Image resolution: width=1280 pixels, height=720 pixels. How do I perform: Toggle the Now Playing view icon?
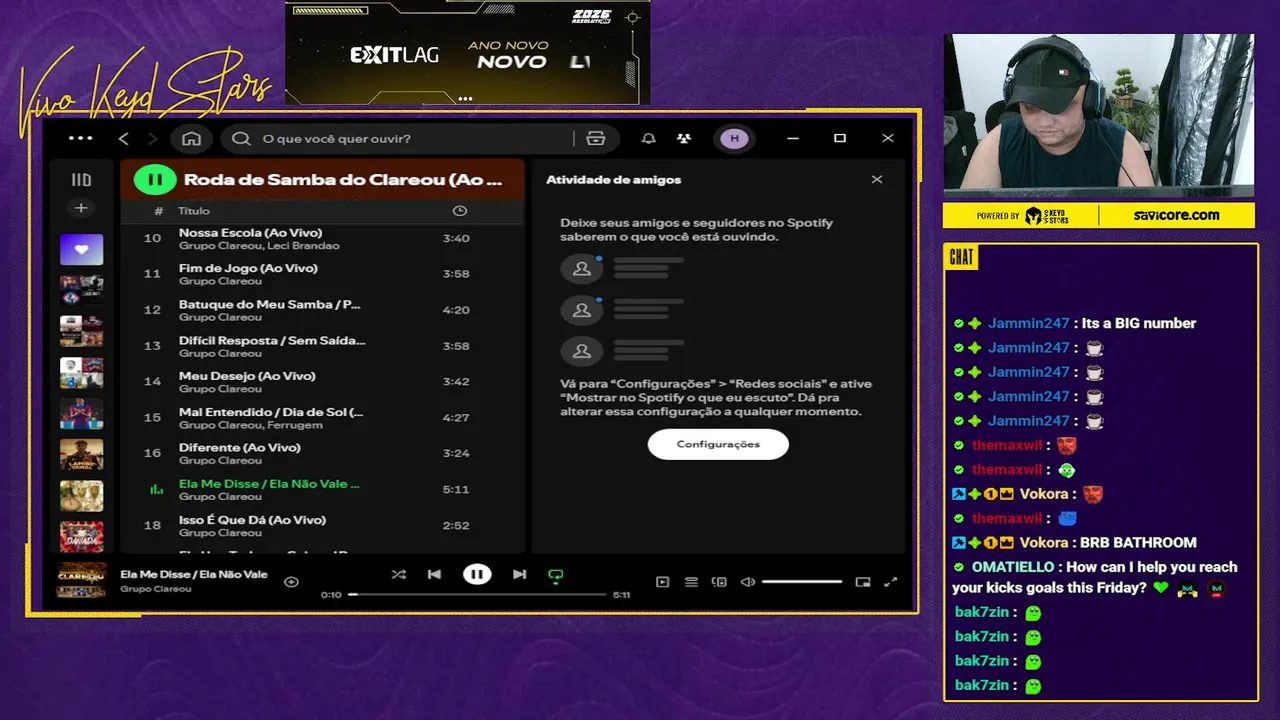coord(662,582)
